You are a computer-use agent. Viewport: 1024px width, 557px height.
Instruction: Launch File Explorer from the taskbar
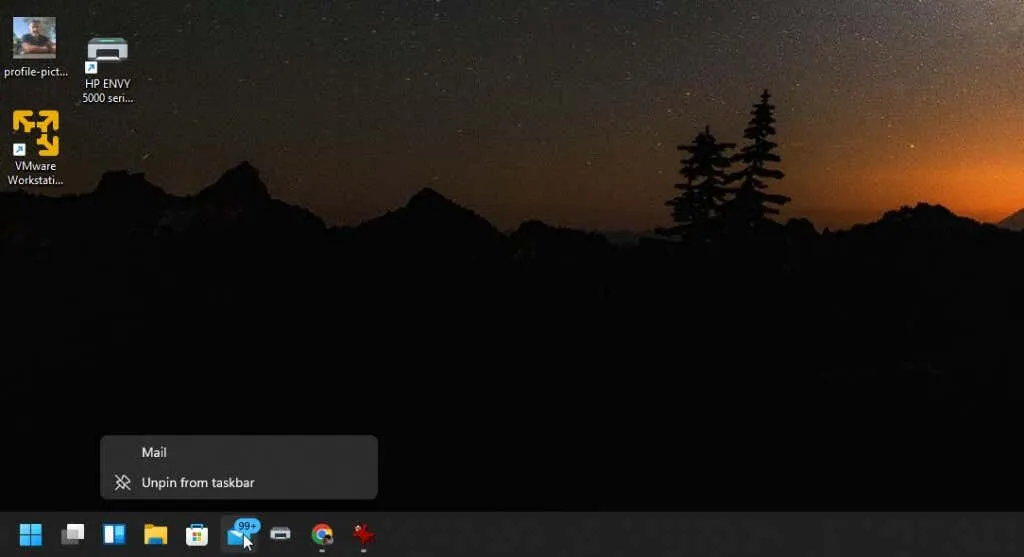click(155, 535)
